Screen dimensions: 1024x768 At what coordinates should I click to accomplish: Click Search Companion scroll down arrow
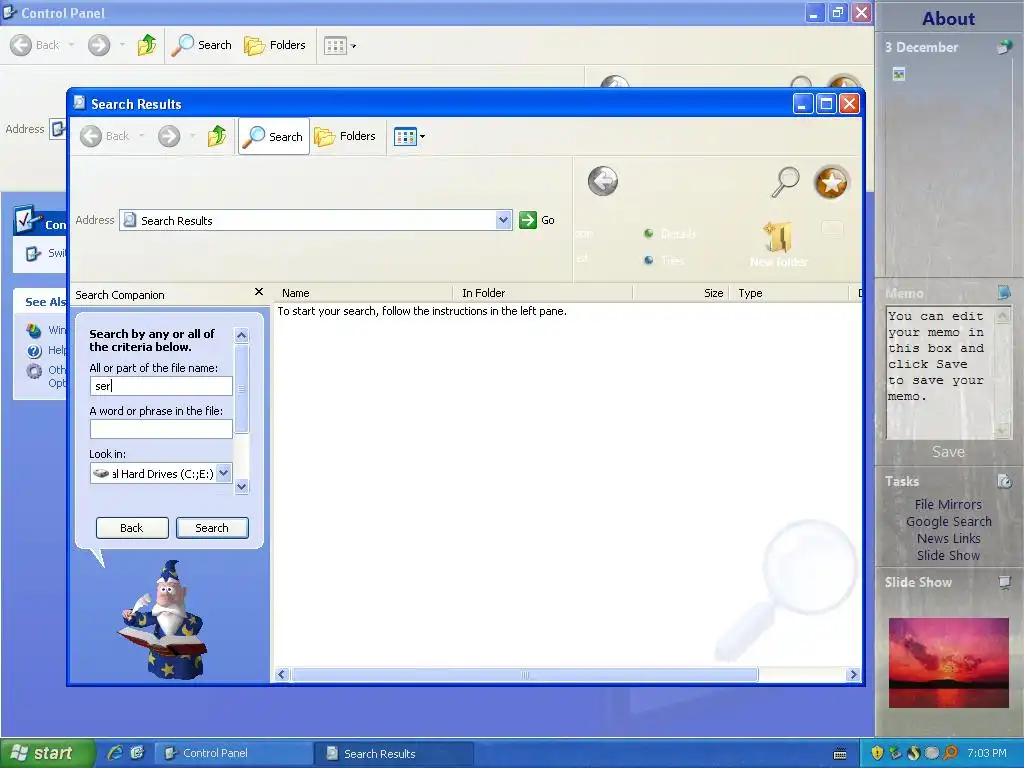(x=242, y=486)
